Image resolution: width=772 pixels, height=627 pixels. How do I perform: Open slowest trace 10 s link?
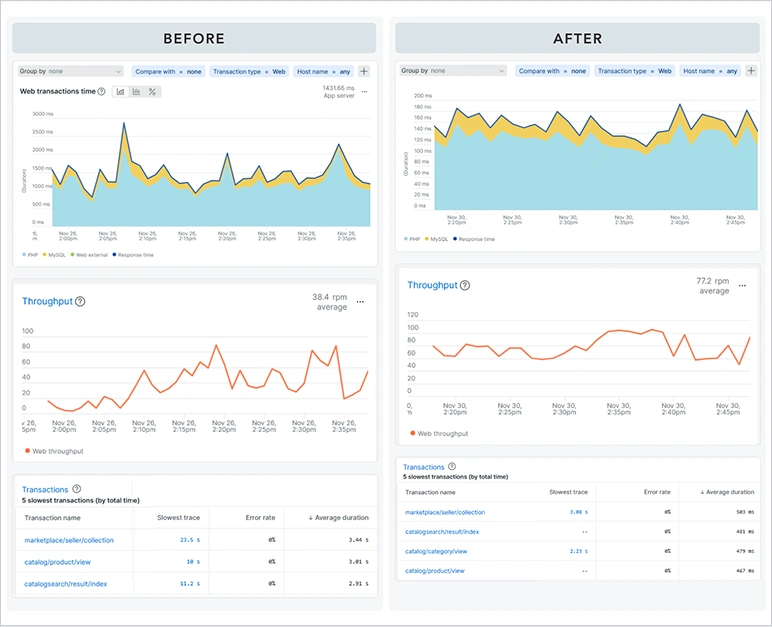pos(193,562)
